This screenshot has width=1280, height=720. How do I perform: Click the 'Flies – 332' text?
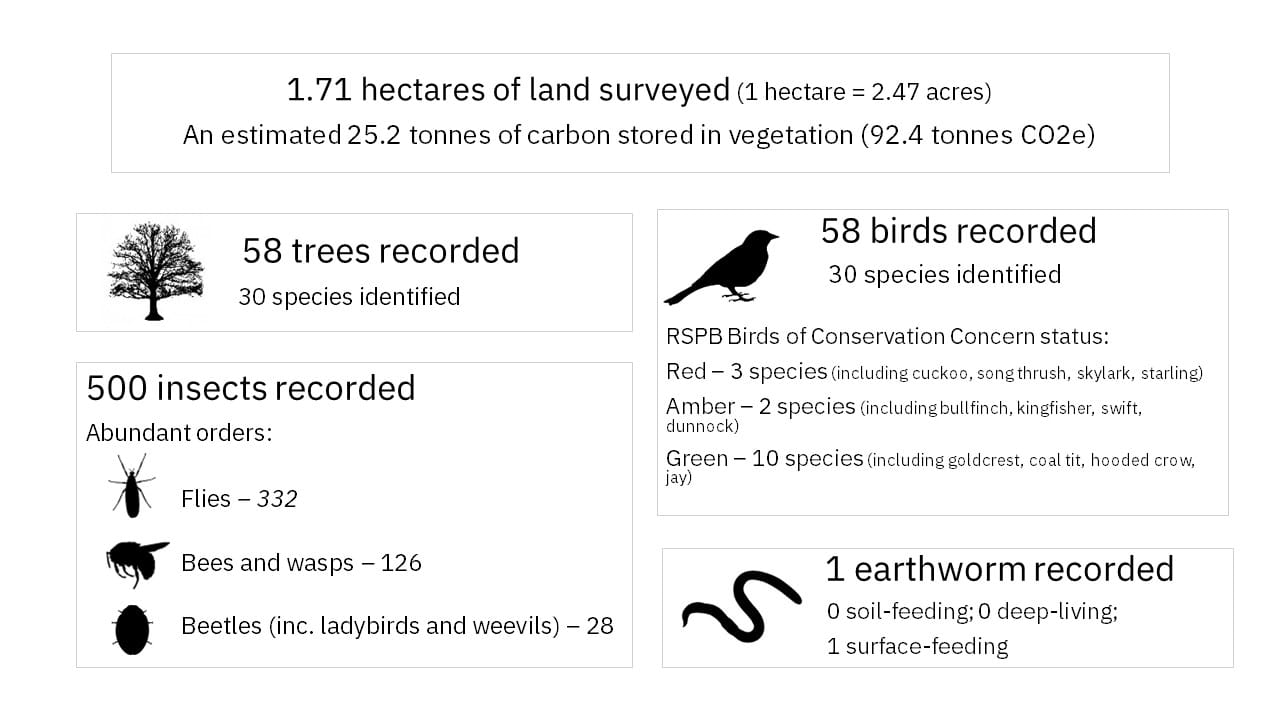[x=239, y=498]
